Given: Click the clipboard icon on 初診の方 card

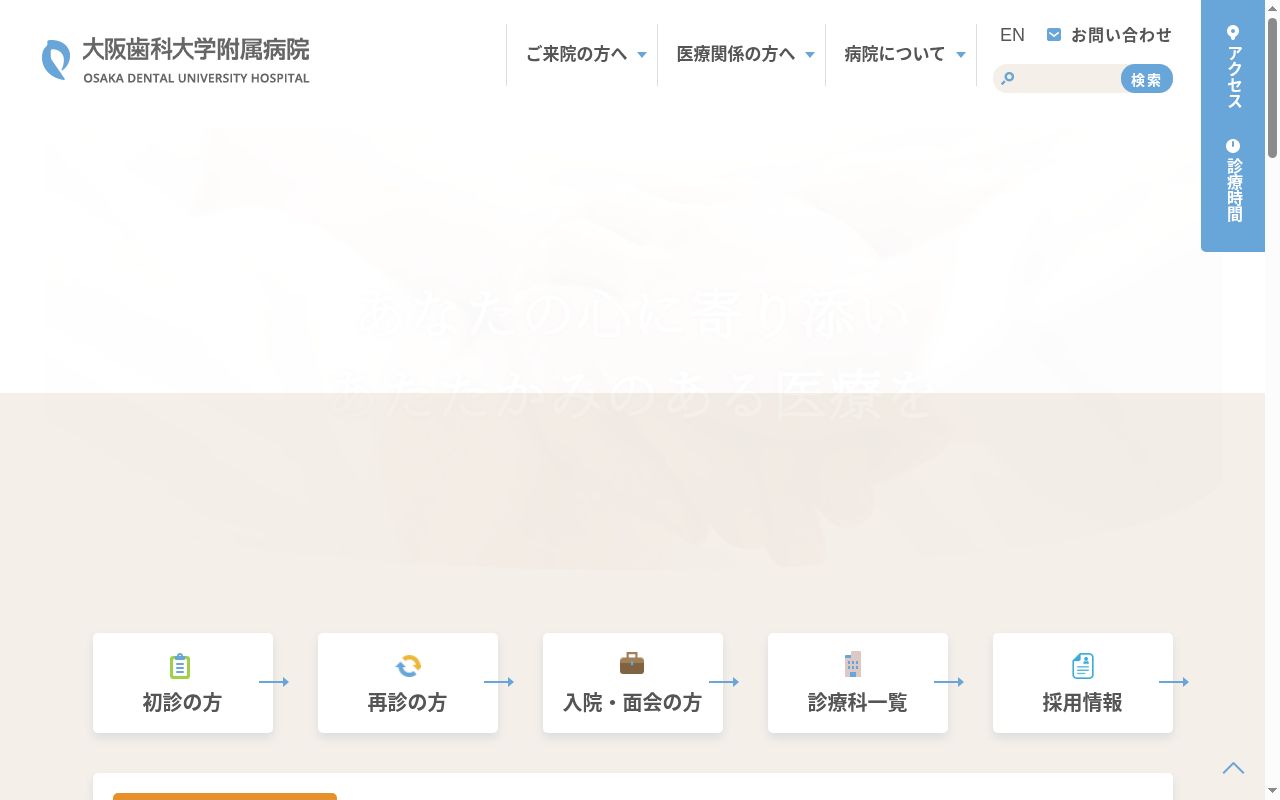Looking at the screenshot, I should (x=180, y=666).
